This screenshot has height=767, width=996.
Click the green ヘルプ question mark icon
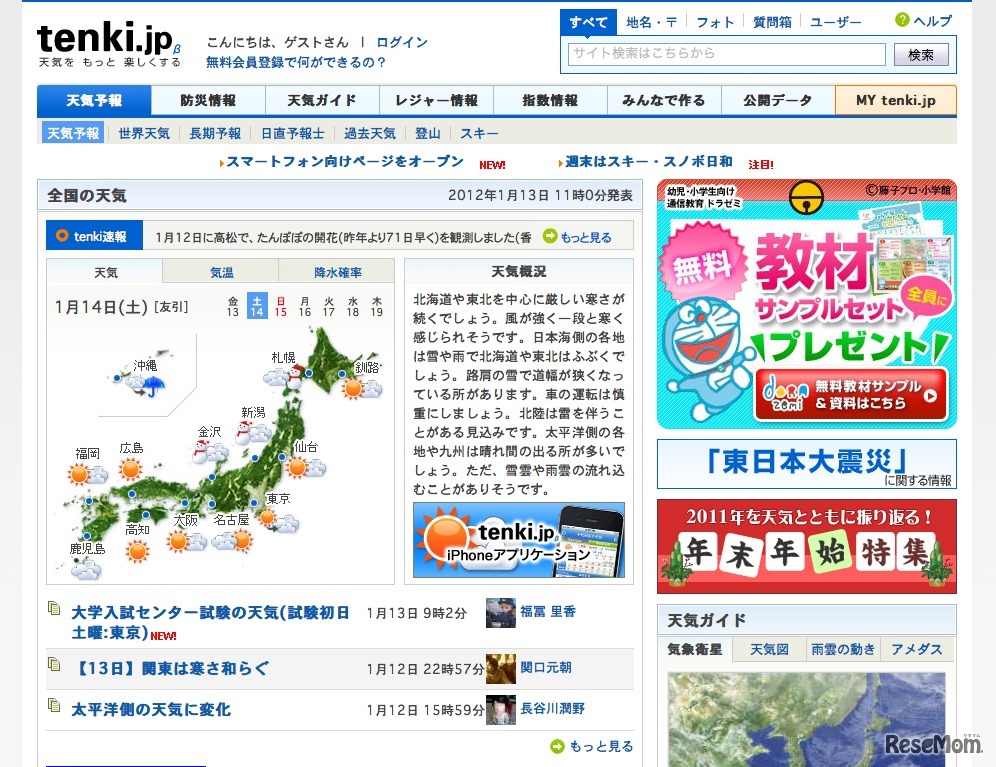[x=901, y=17]
